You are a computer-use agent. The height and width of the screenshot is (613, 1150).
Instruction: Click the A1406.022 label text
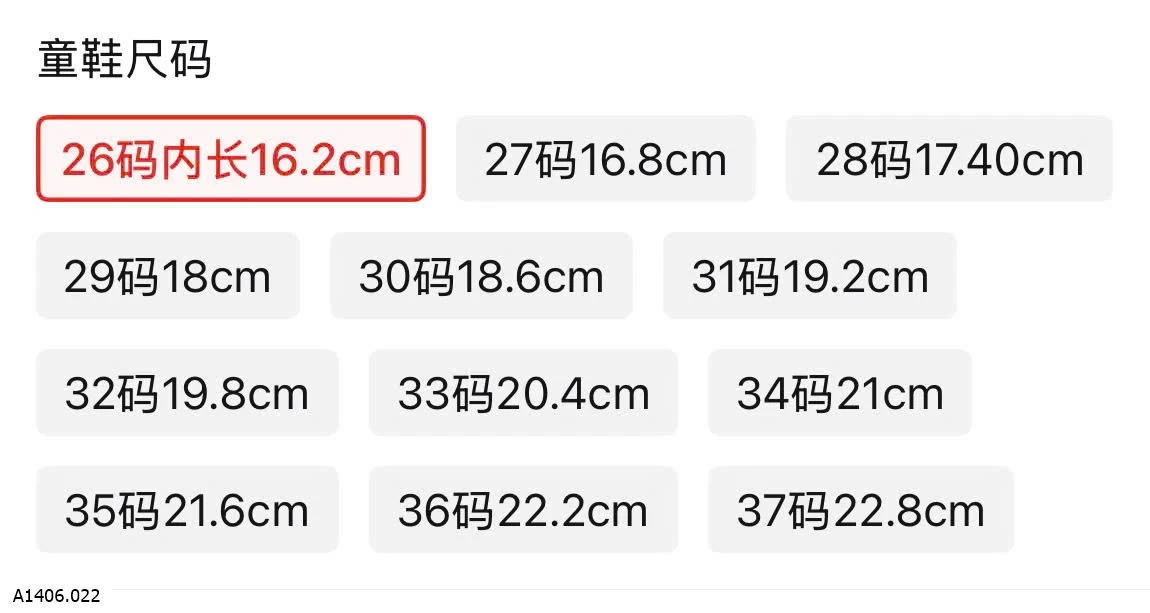pyautogui.click(x=56, y=595)
